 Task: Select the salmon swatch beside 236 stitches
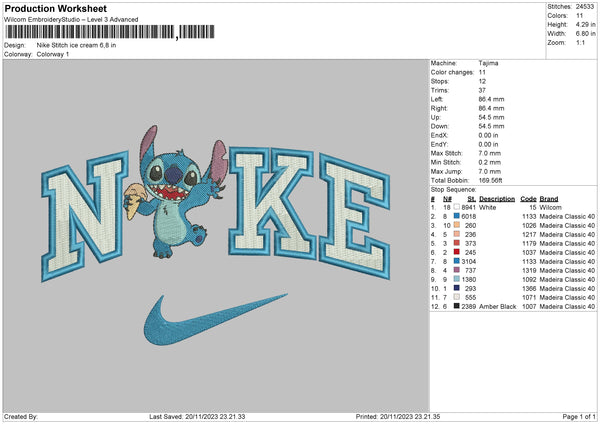coord(457,234)
